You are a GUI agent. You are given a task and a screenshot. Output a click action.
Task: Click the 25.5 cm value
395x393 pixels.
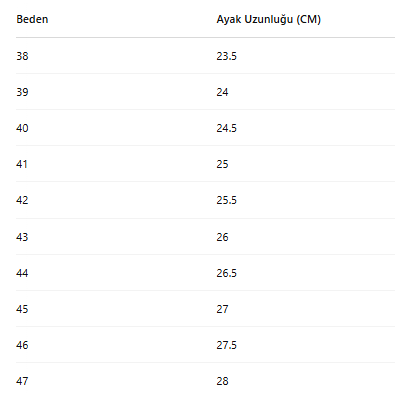[x=227, y=200]
